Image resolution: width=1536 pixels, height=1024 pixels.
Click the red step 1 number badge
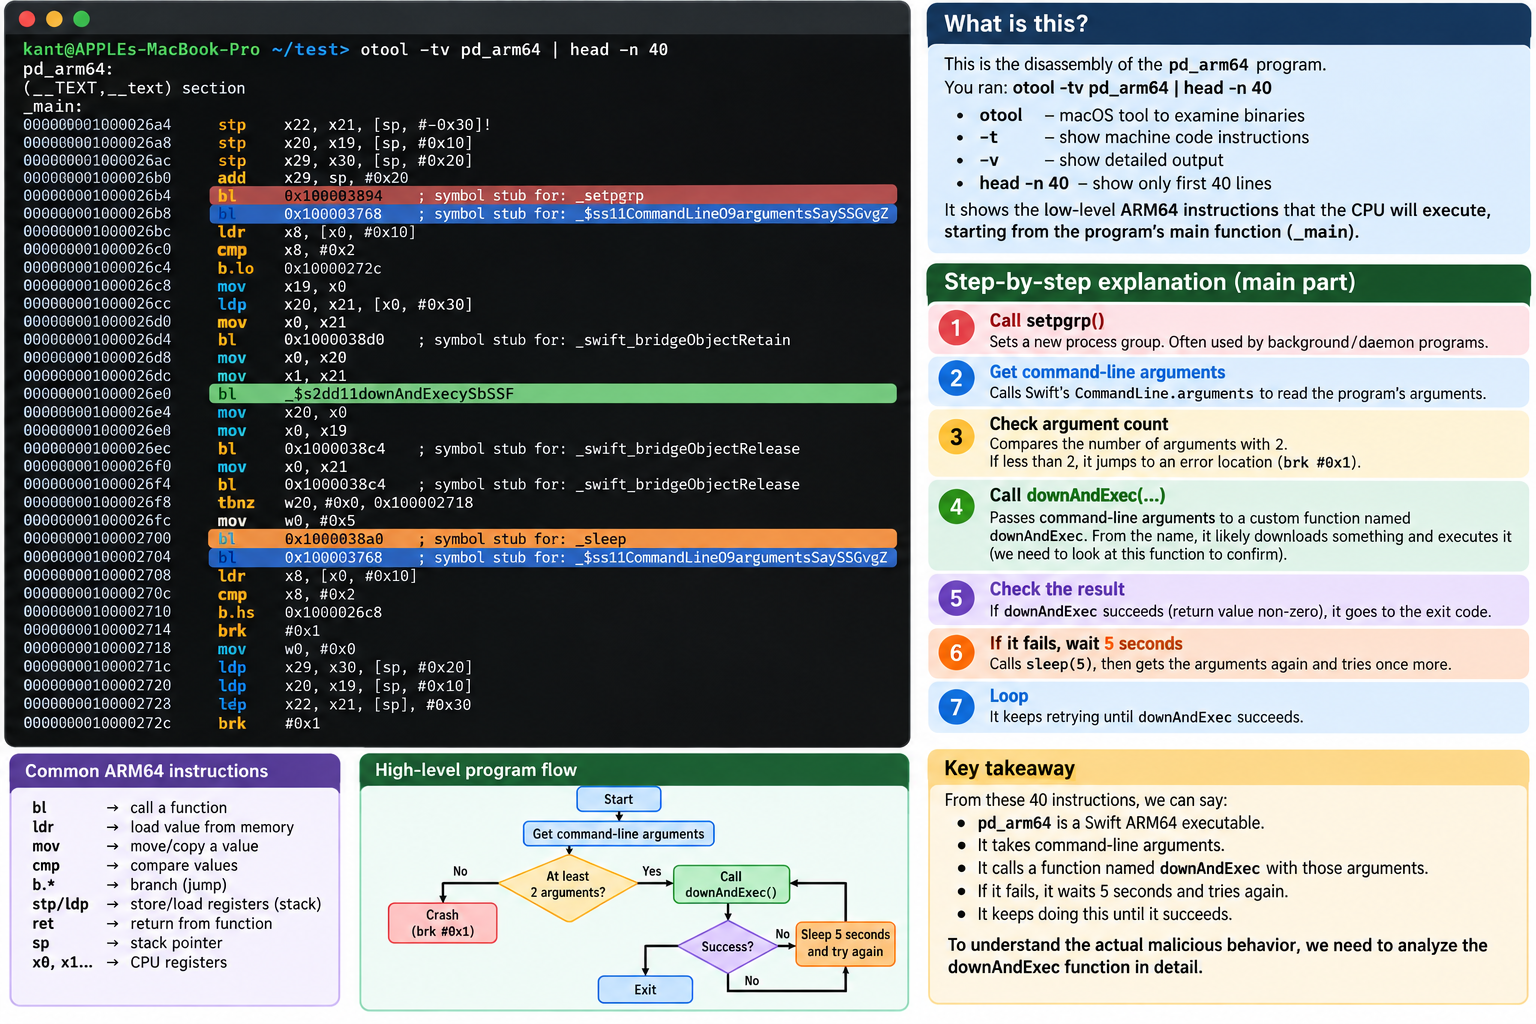pyautogui.click(x=956, y=327)
